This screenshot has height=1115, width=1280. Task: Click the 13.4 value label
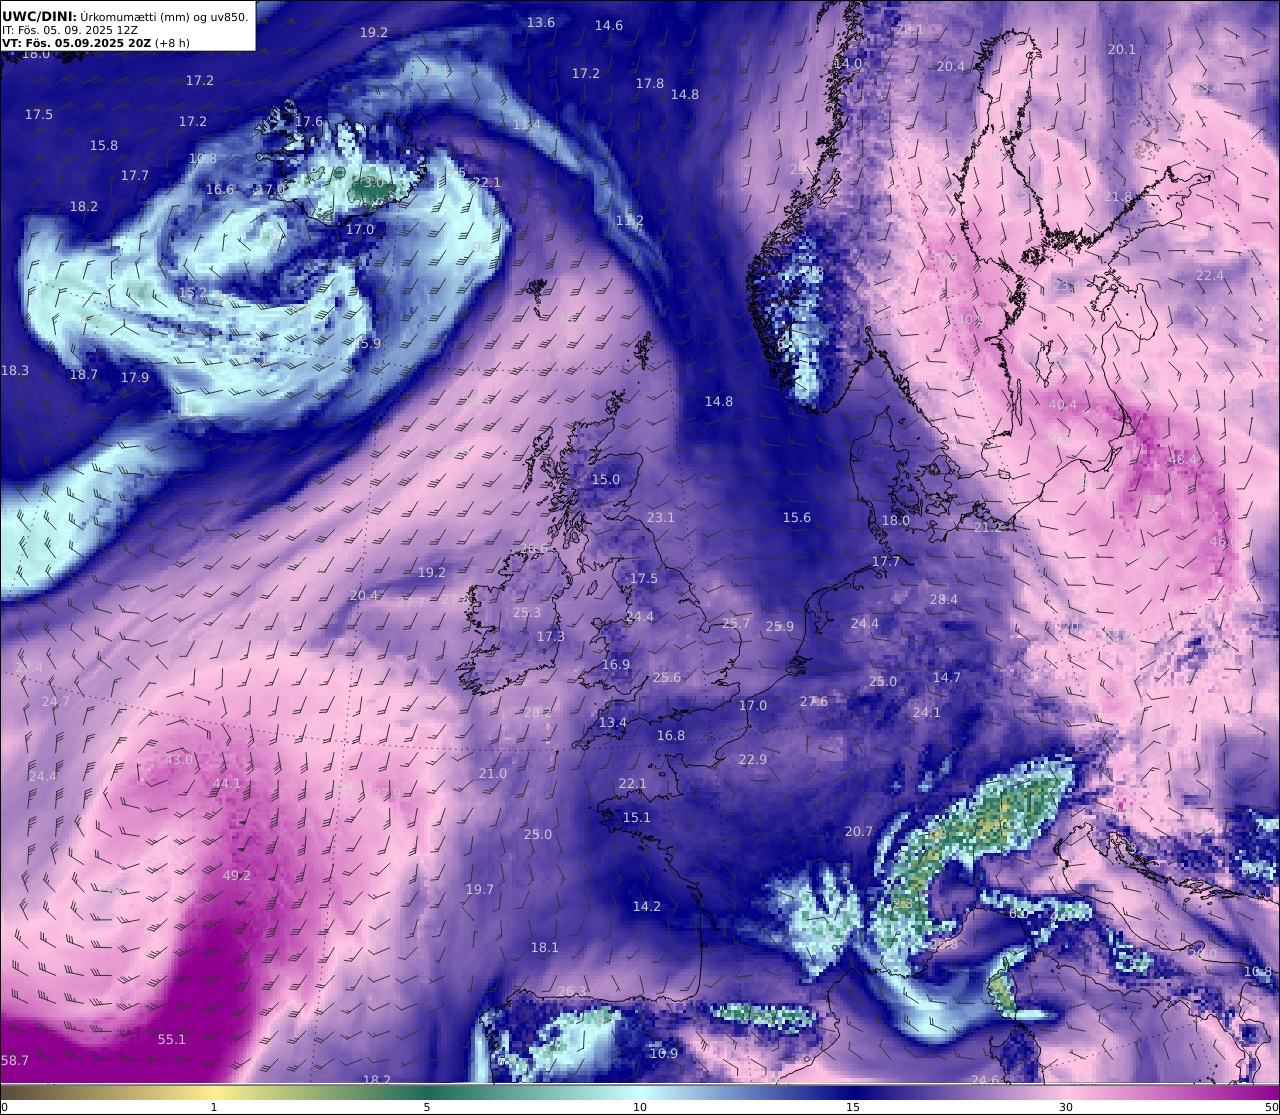613,722
